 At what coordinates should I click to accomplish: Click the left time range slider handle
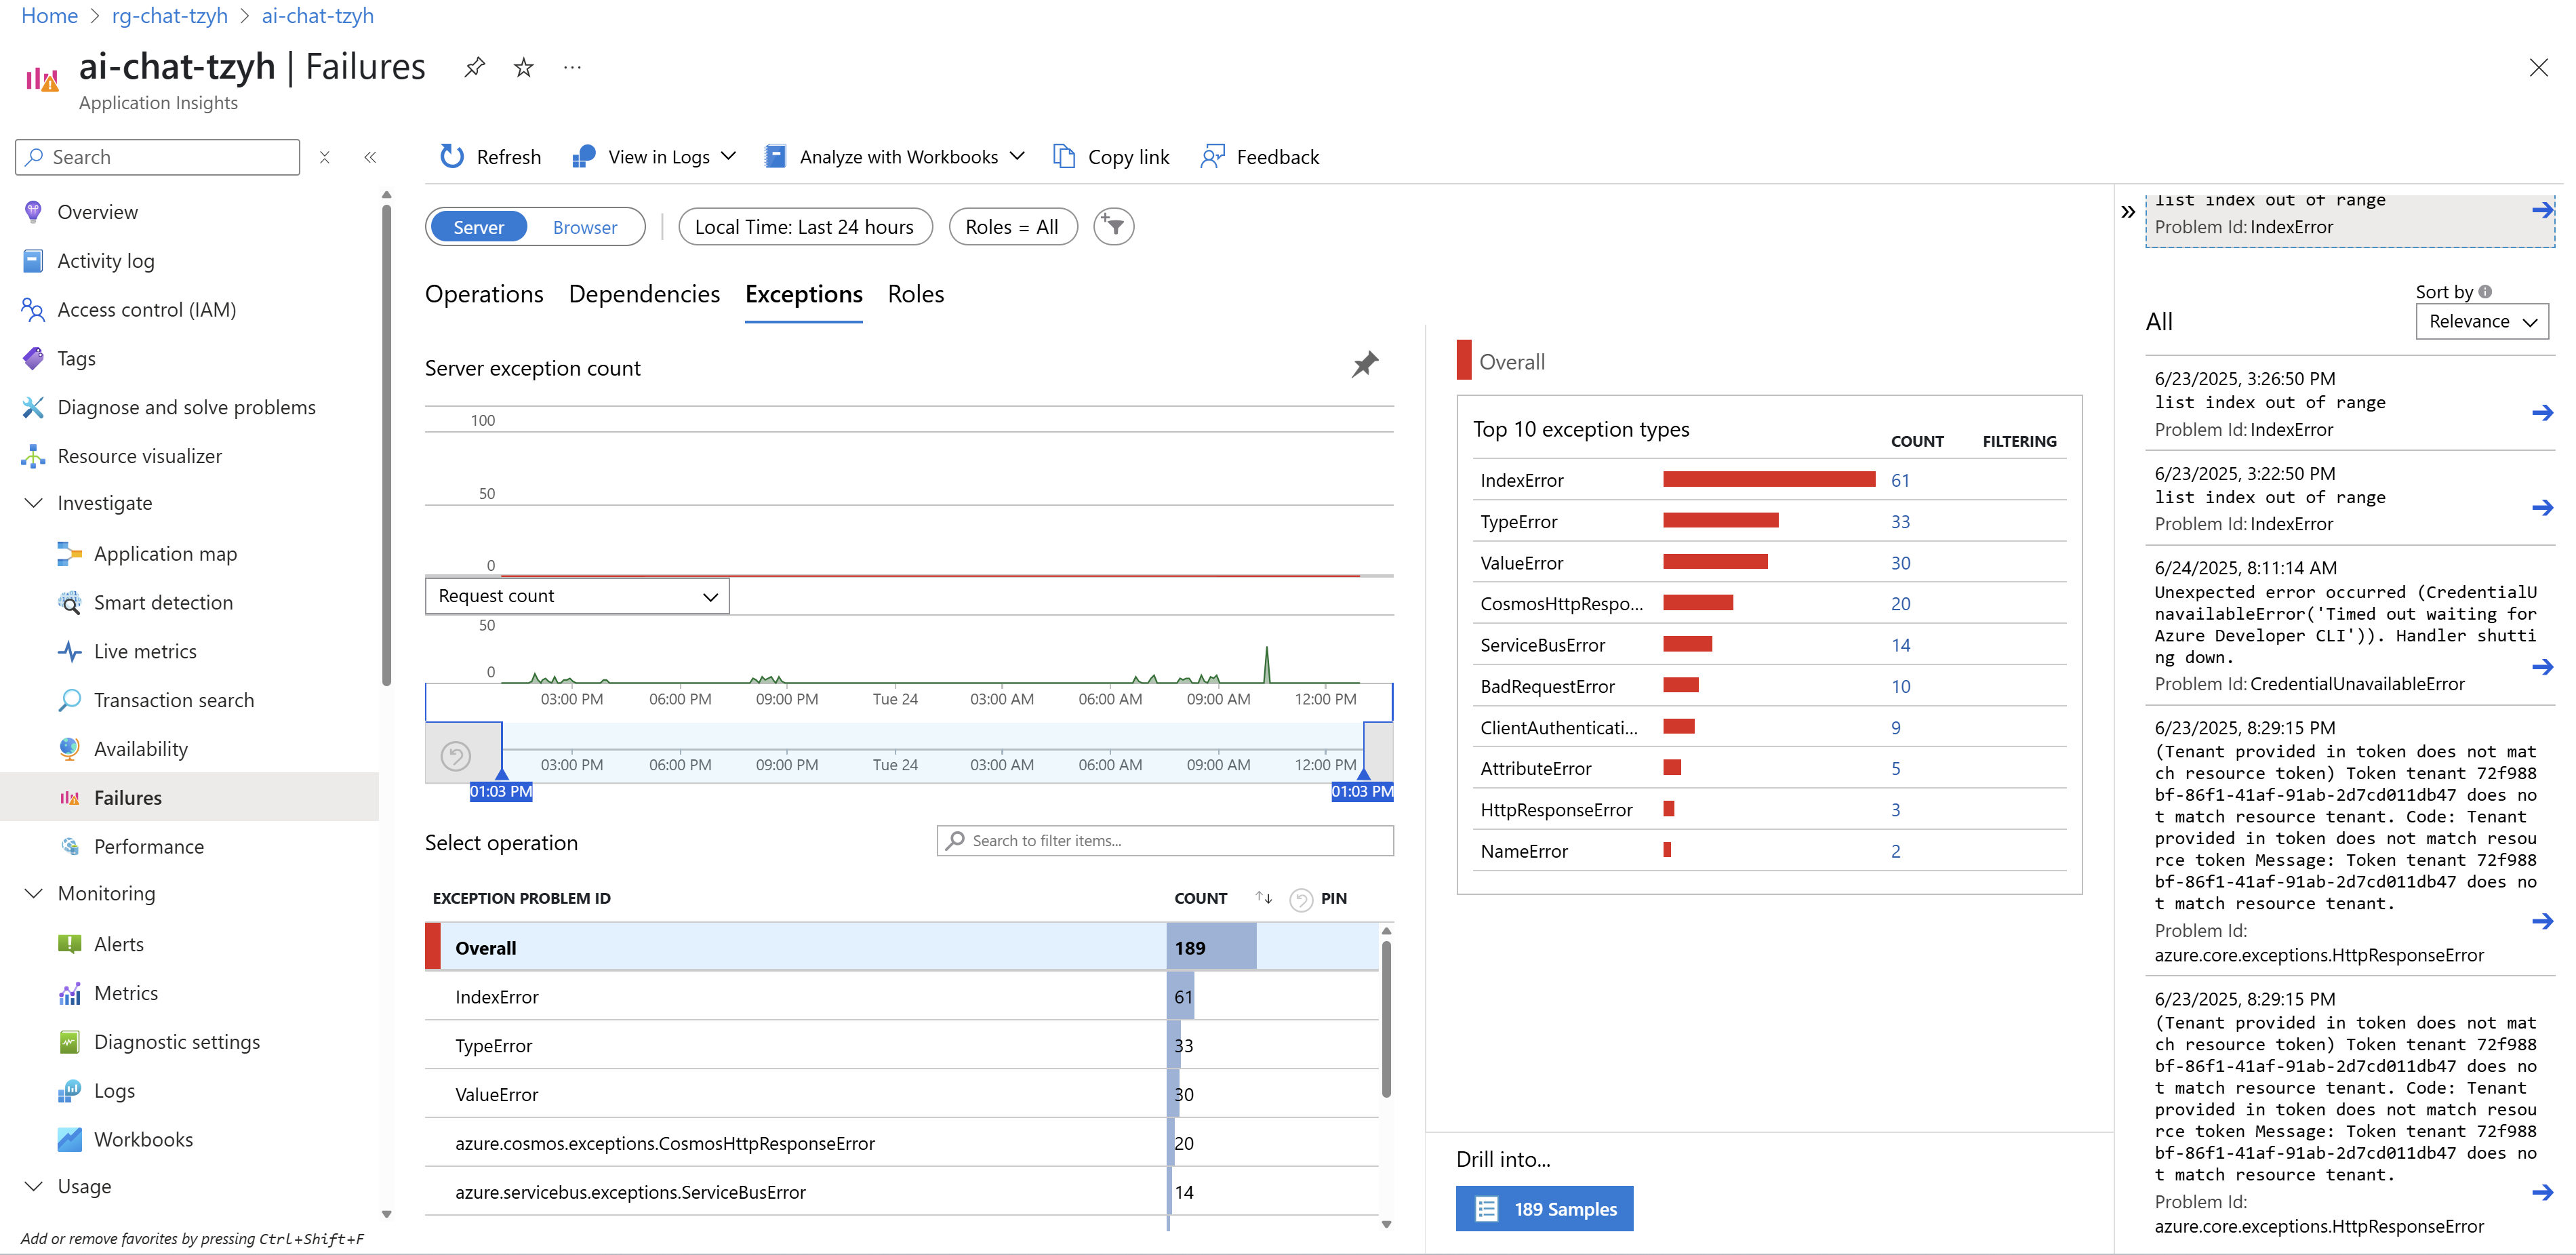pyautogui.click(x=501, y=774)
